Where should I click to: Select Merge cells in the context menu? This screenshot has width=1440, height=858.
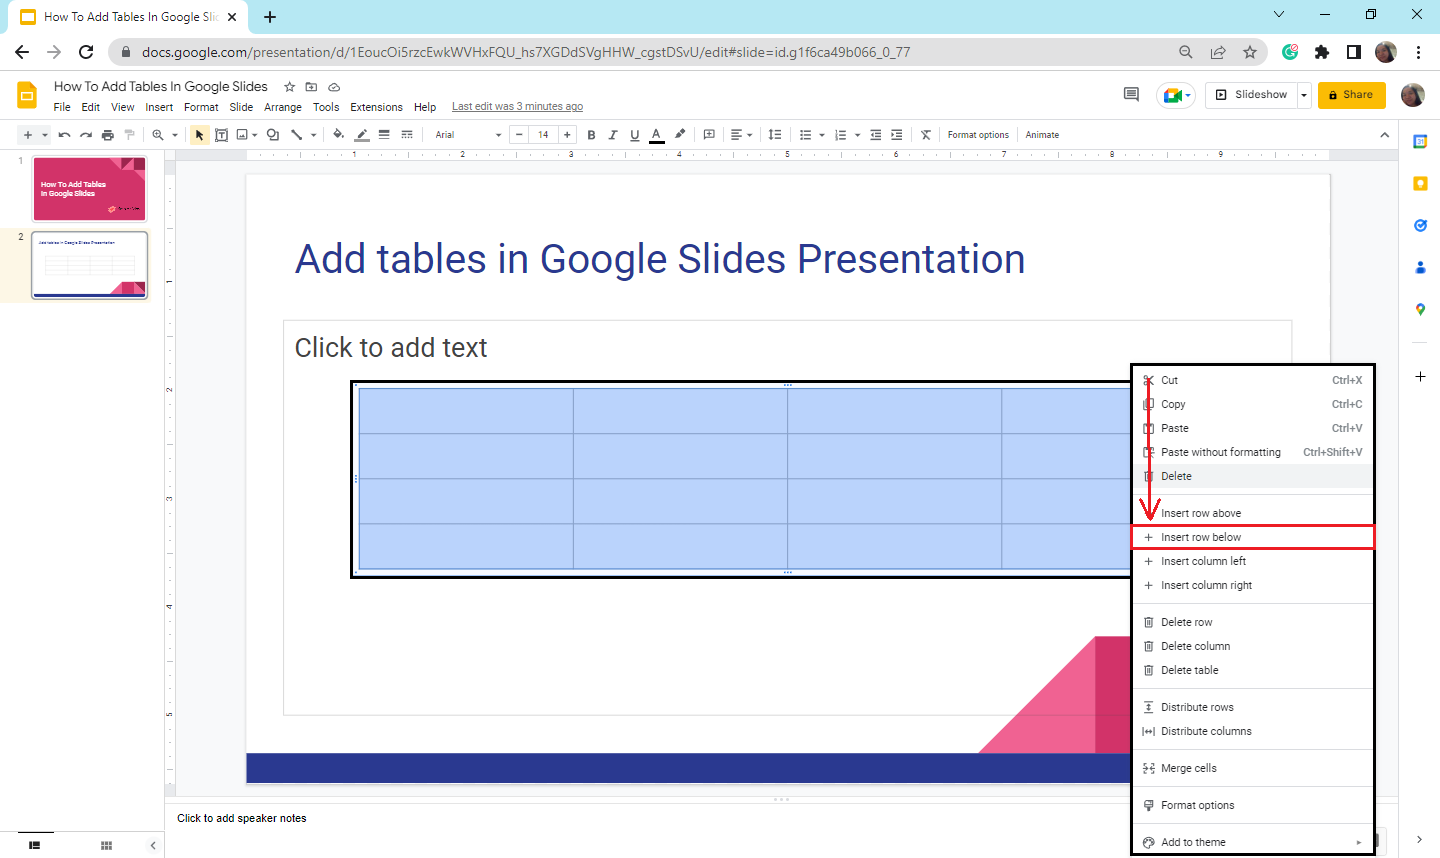[x=1253, y=768]
